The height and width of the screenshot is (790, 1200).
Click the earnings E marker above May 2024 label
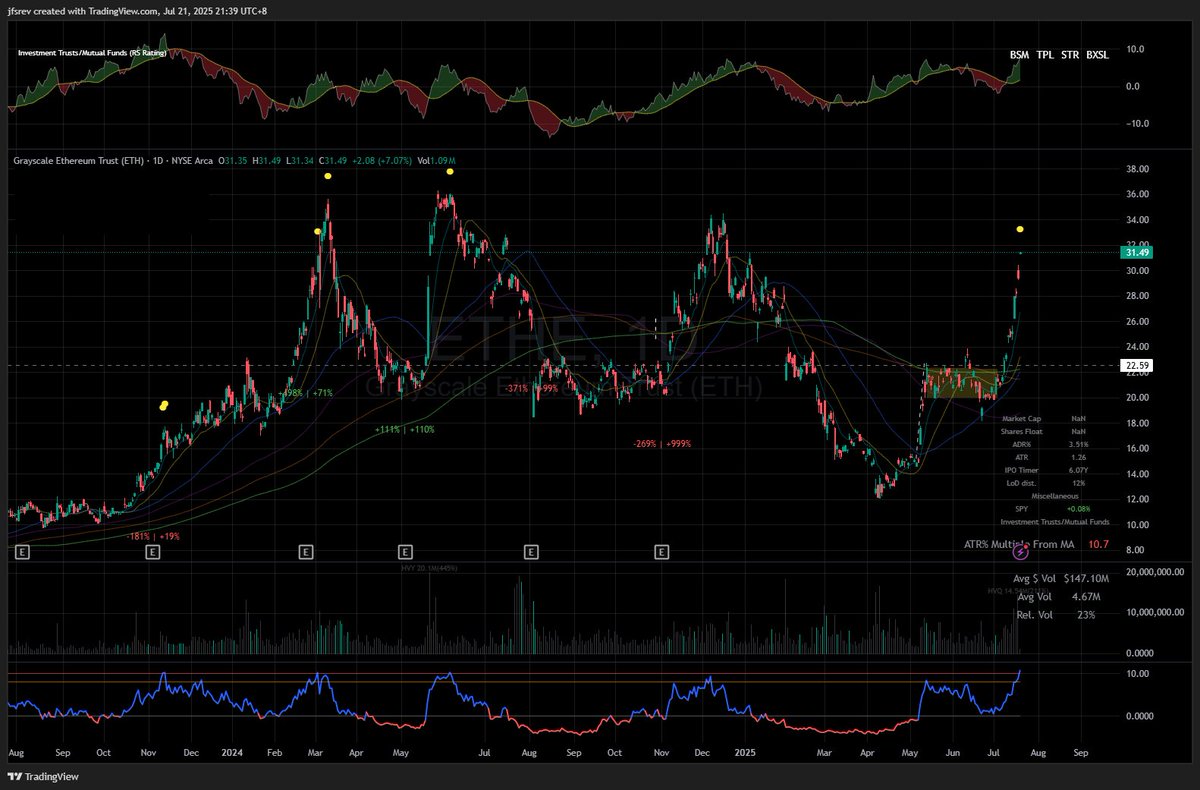tap(405, 551)
